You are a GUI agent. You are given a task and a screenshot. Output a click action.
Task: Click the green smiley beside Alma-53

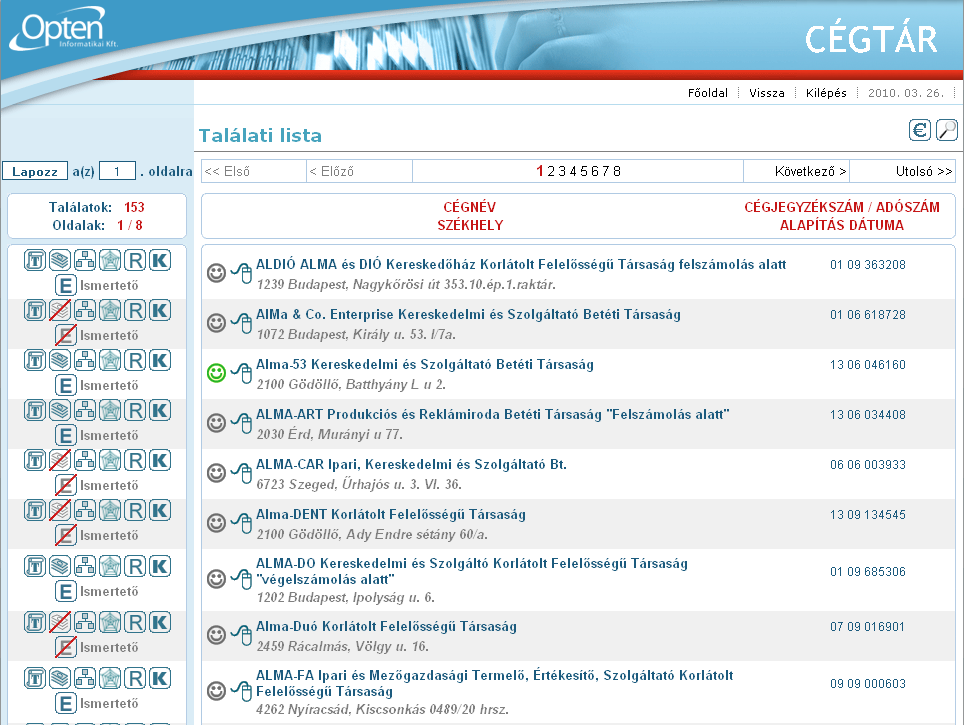tap(216, 373)
